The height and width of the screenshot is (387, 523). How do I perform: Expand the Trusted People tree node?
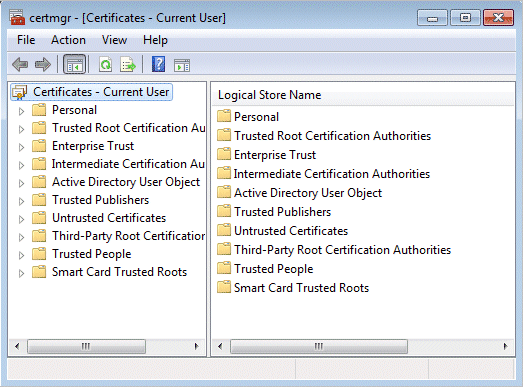[x=21, y=256]
